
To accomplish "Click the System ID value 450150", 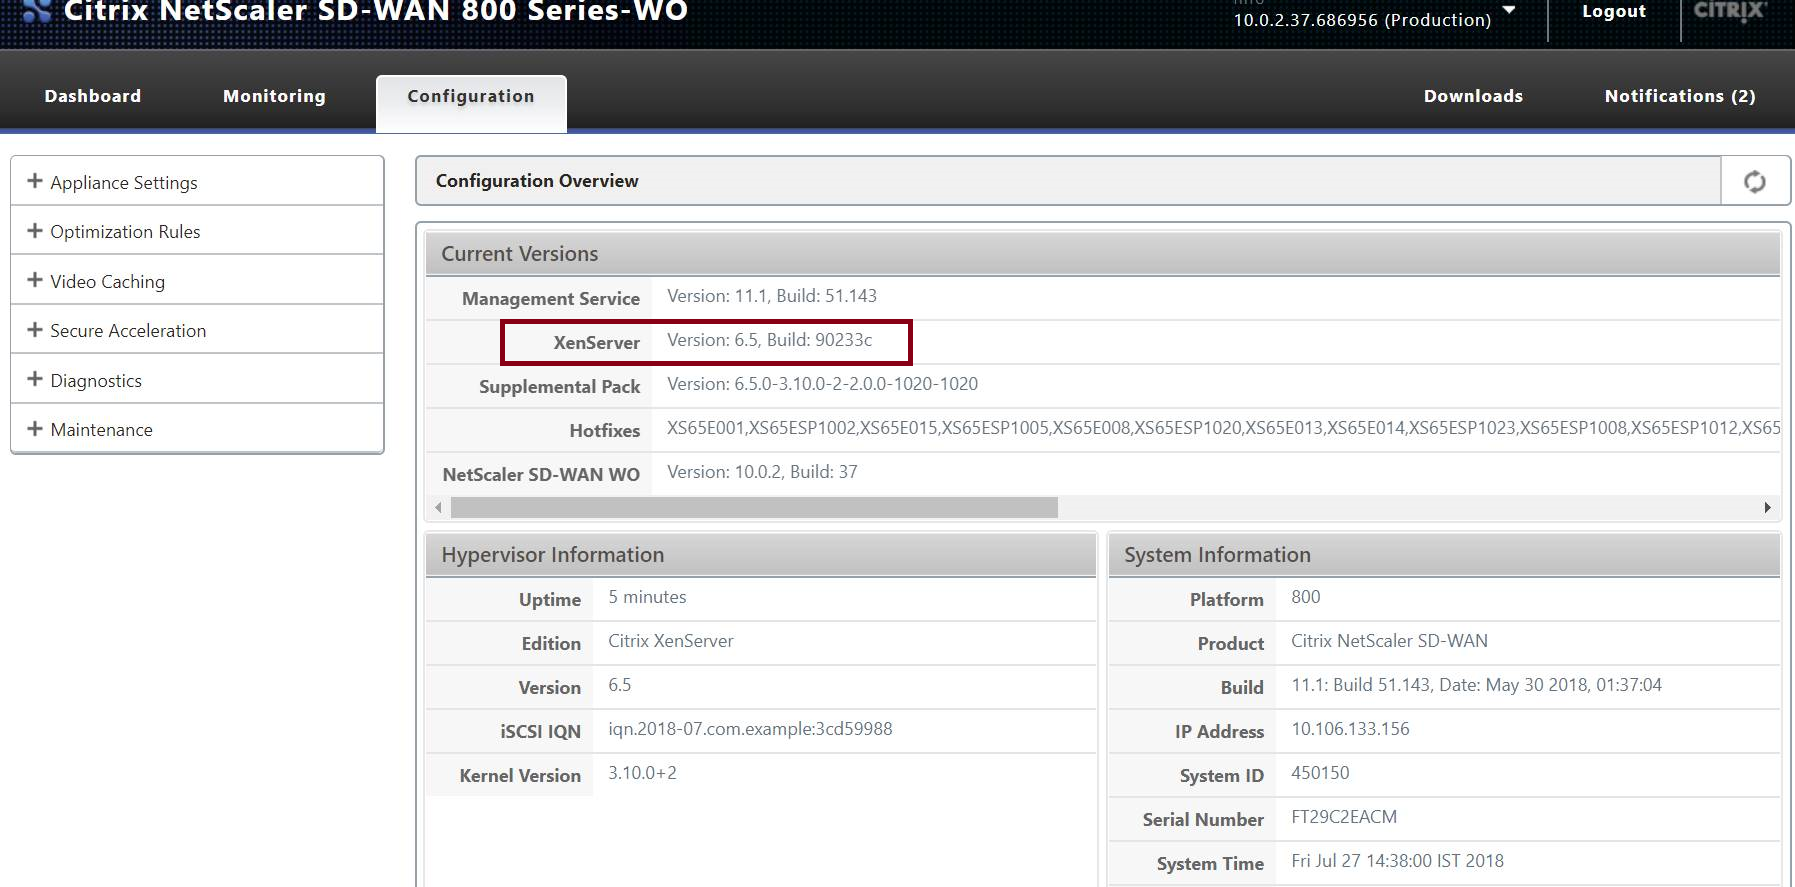I will 1320,773.
